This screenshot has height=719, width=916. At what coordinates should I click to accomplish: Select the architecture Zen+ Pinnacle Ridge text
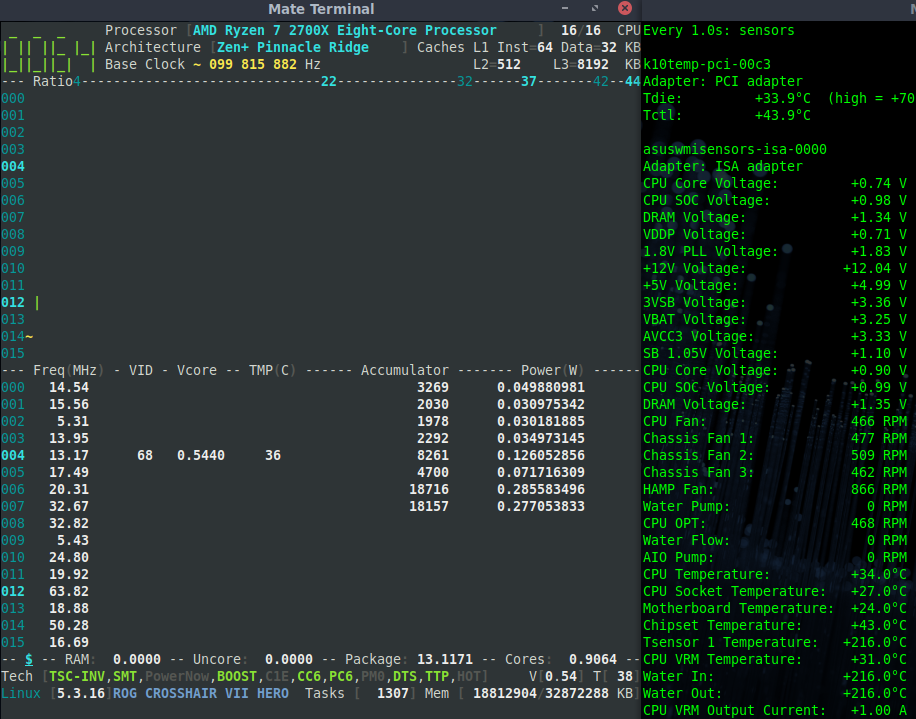click(293, 47)
